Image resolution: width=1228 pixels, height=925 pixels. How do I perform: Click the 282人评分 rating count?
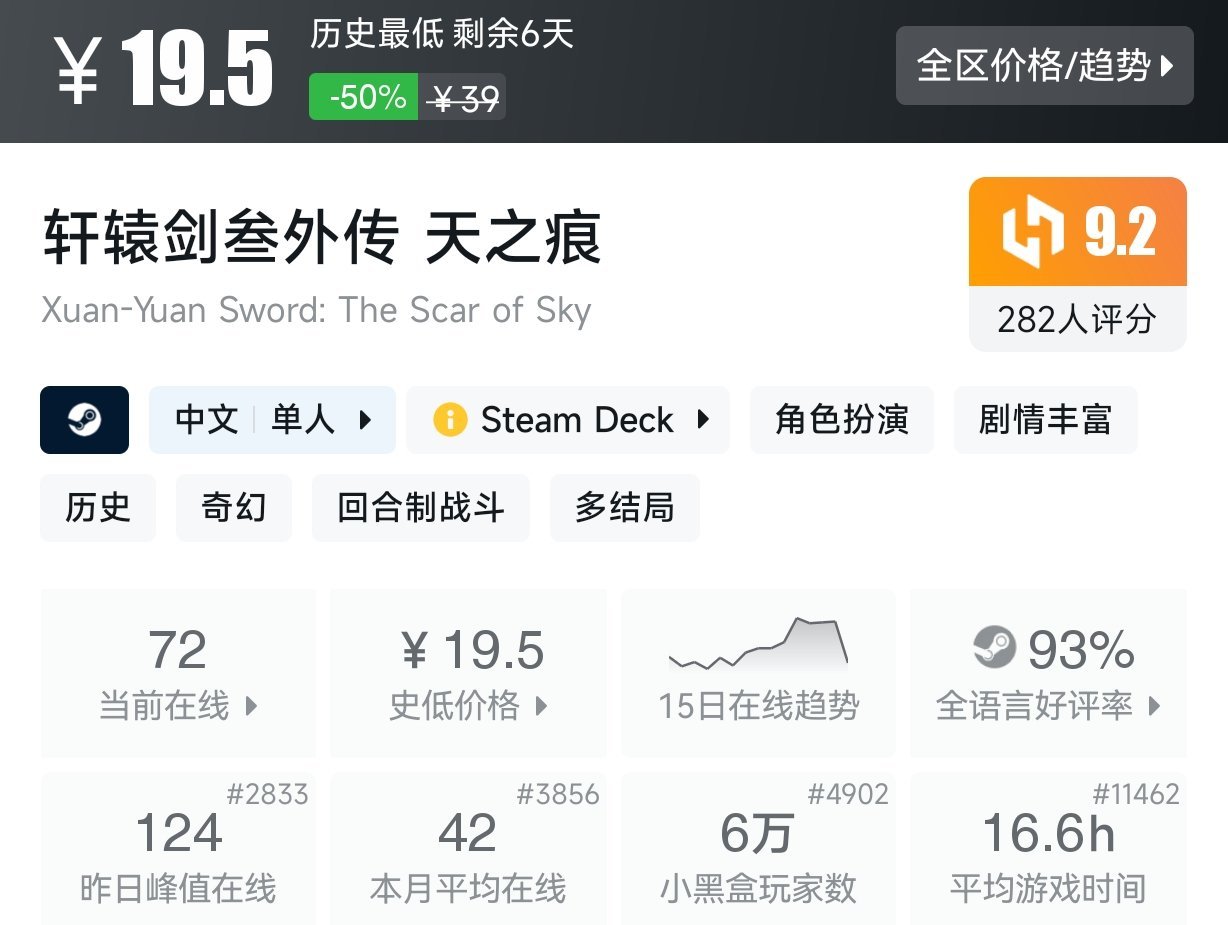point(1077,320)
